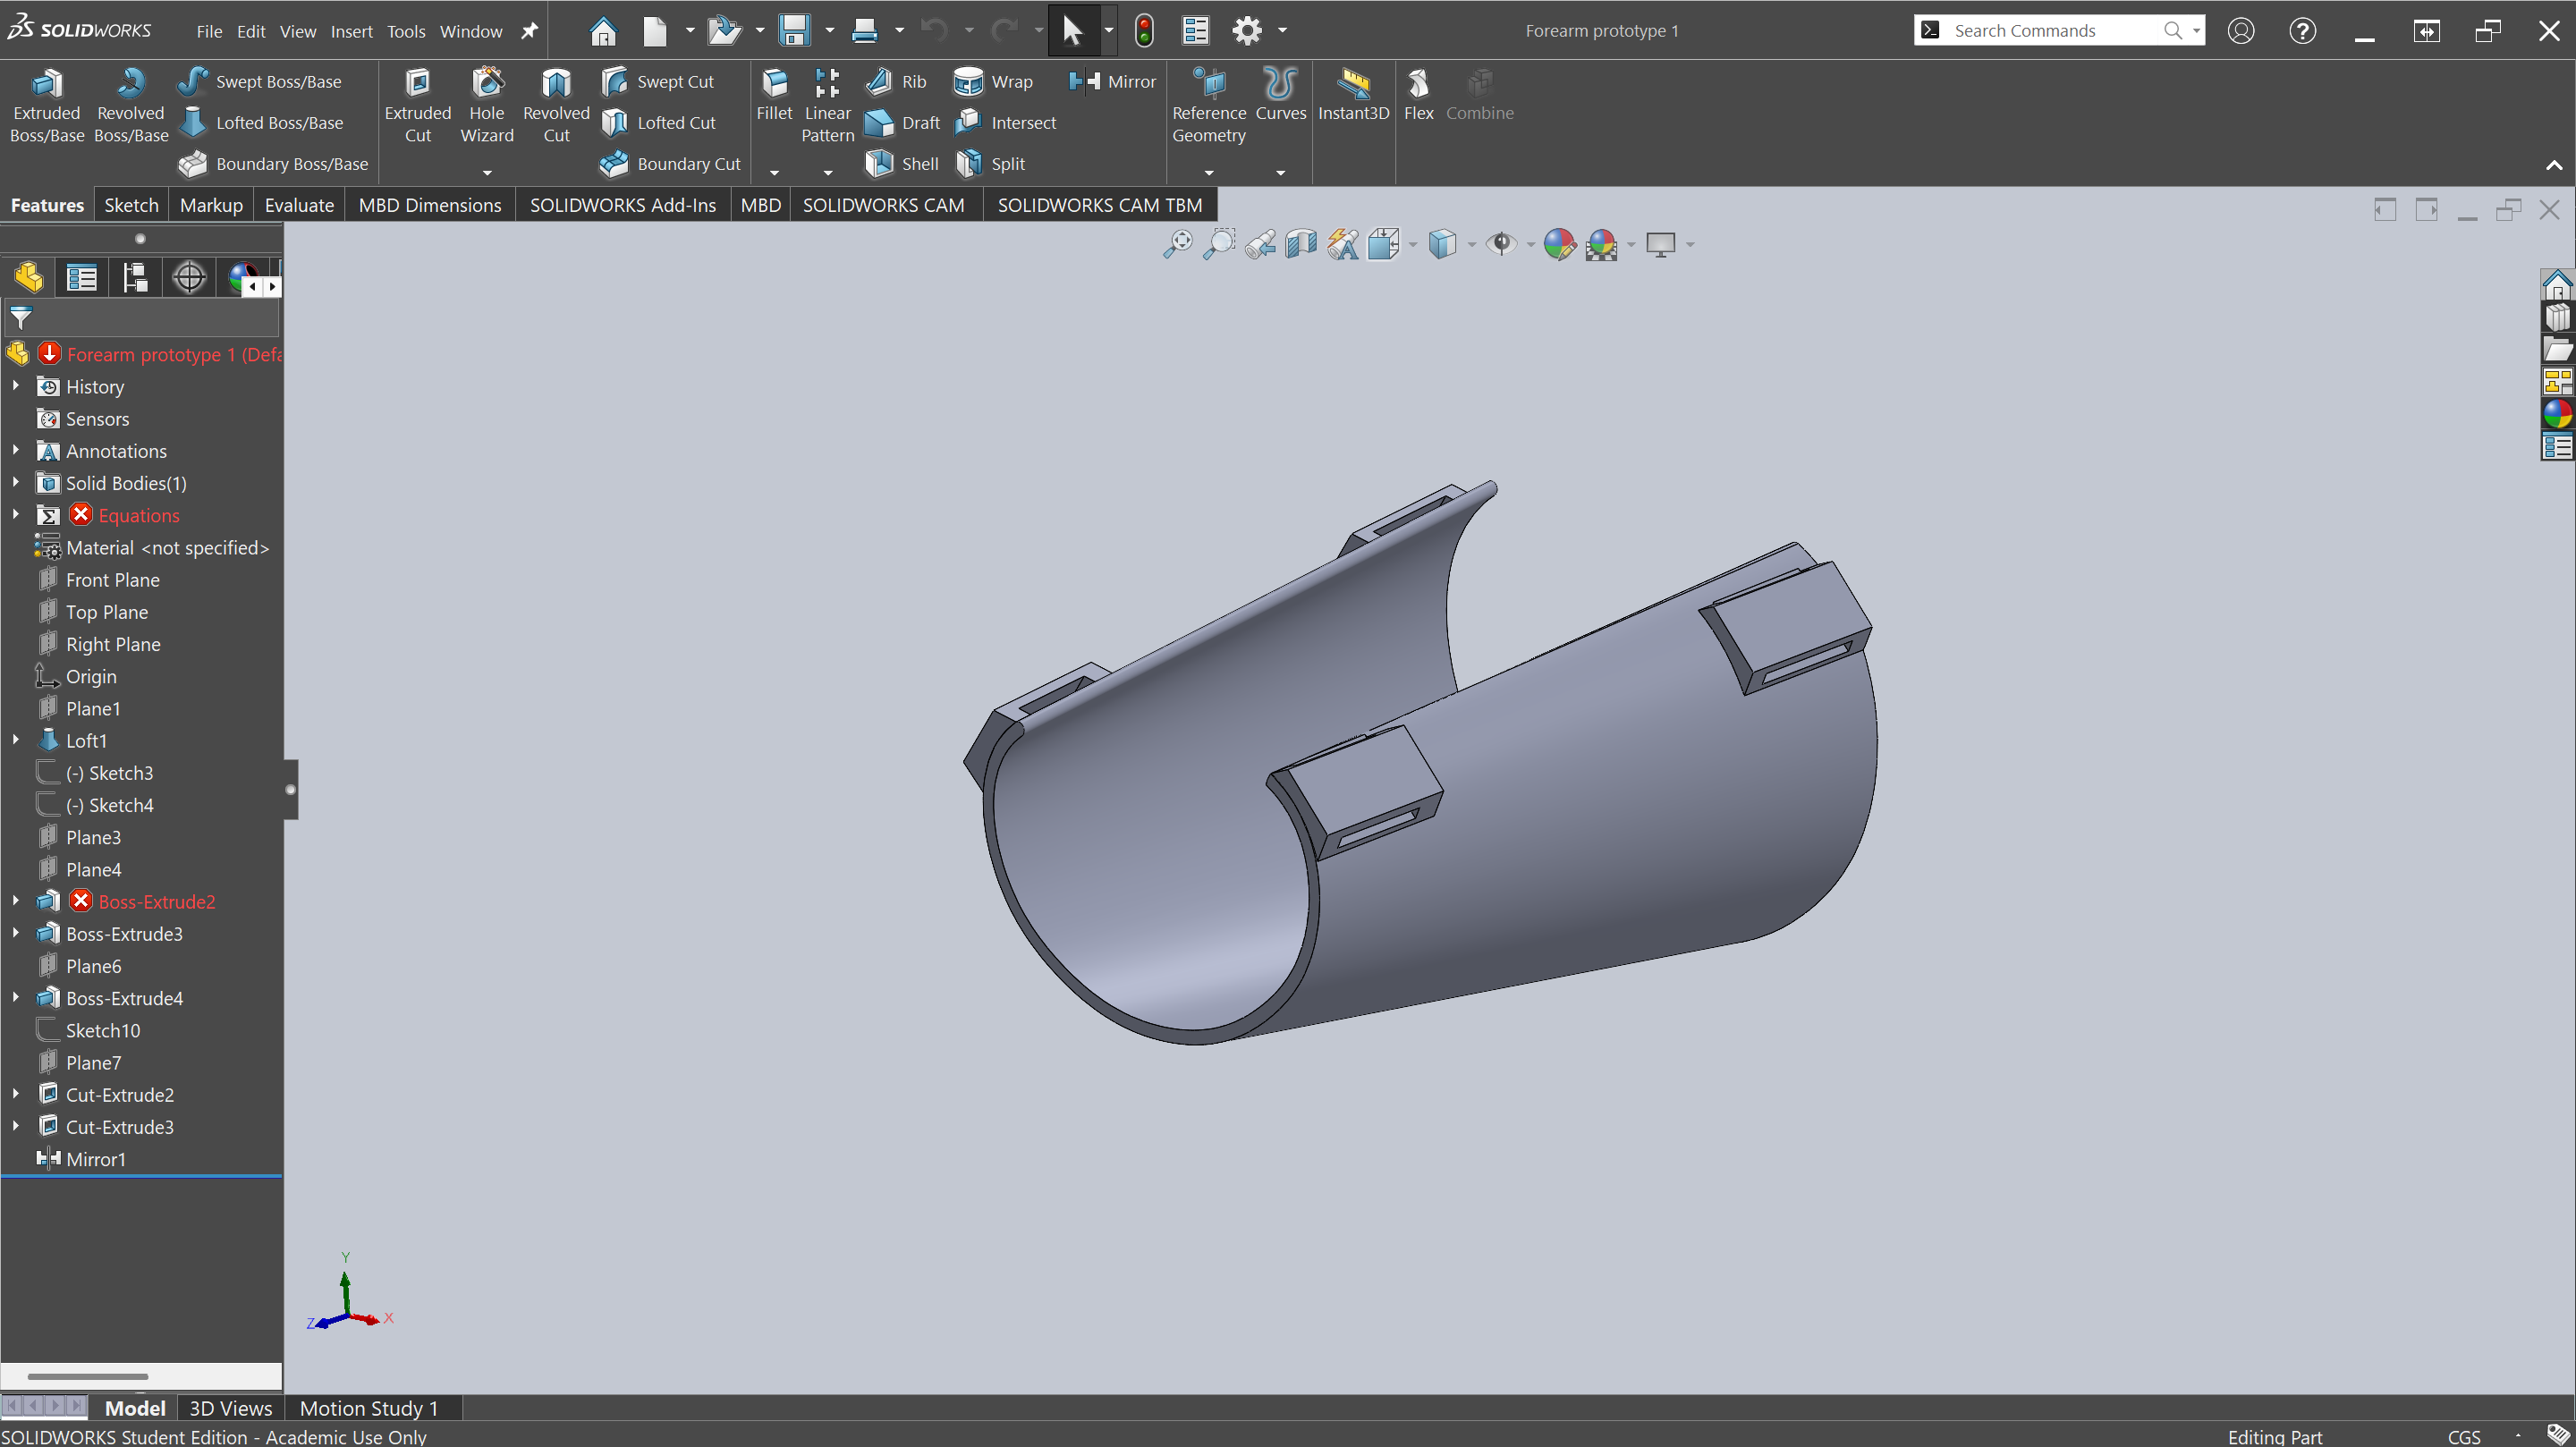The height and width of the screenshot is (1447, 2576).
Task: Click the FeatureManager filter icon
Action: pos(21,318)
